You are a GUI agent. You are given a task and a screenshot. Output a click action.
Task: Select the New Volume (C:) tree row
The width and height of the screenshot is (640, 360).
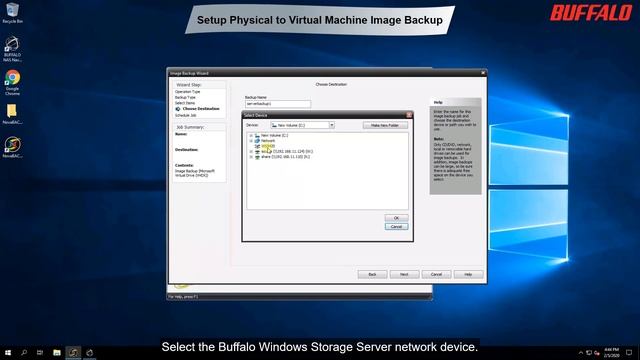pos(274,136)
